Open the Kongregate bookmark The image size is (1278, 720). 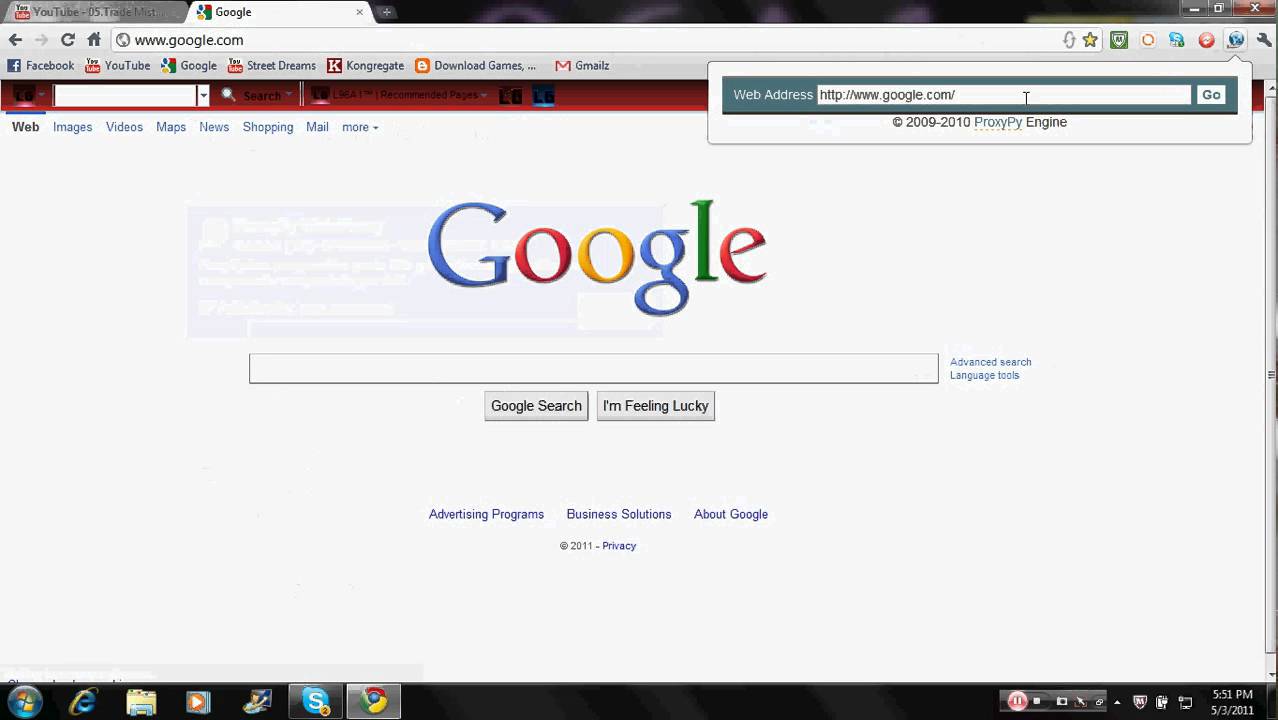(x=366, y=65)
